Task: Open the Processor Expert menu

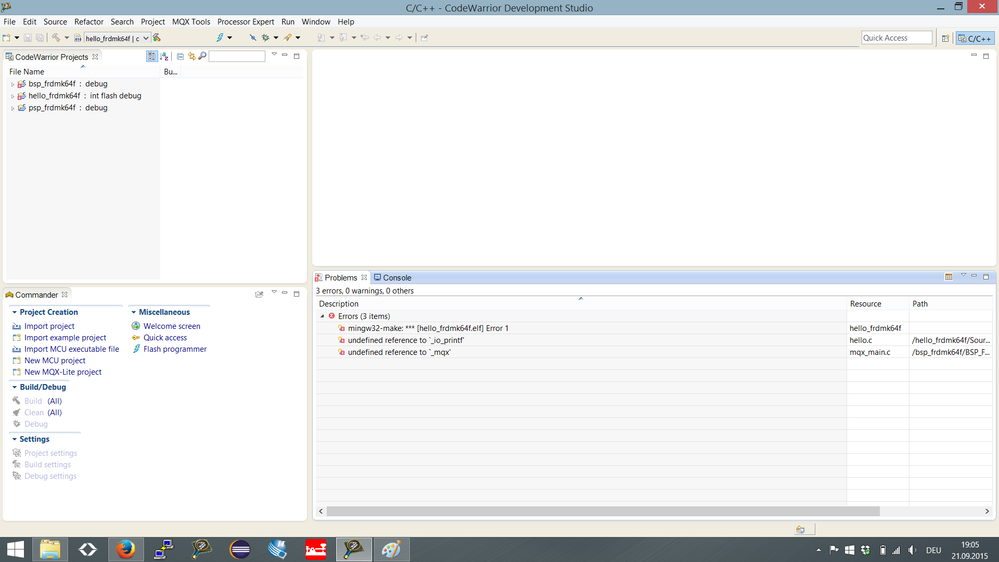Action: (x=245, y=22)
